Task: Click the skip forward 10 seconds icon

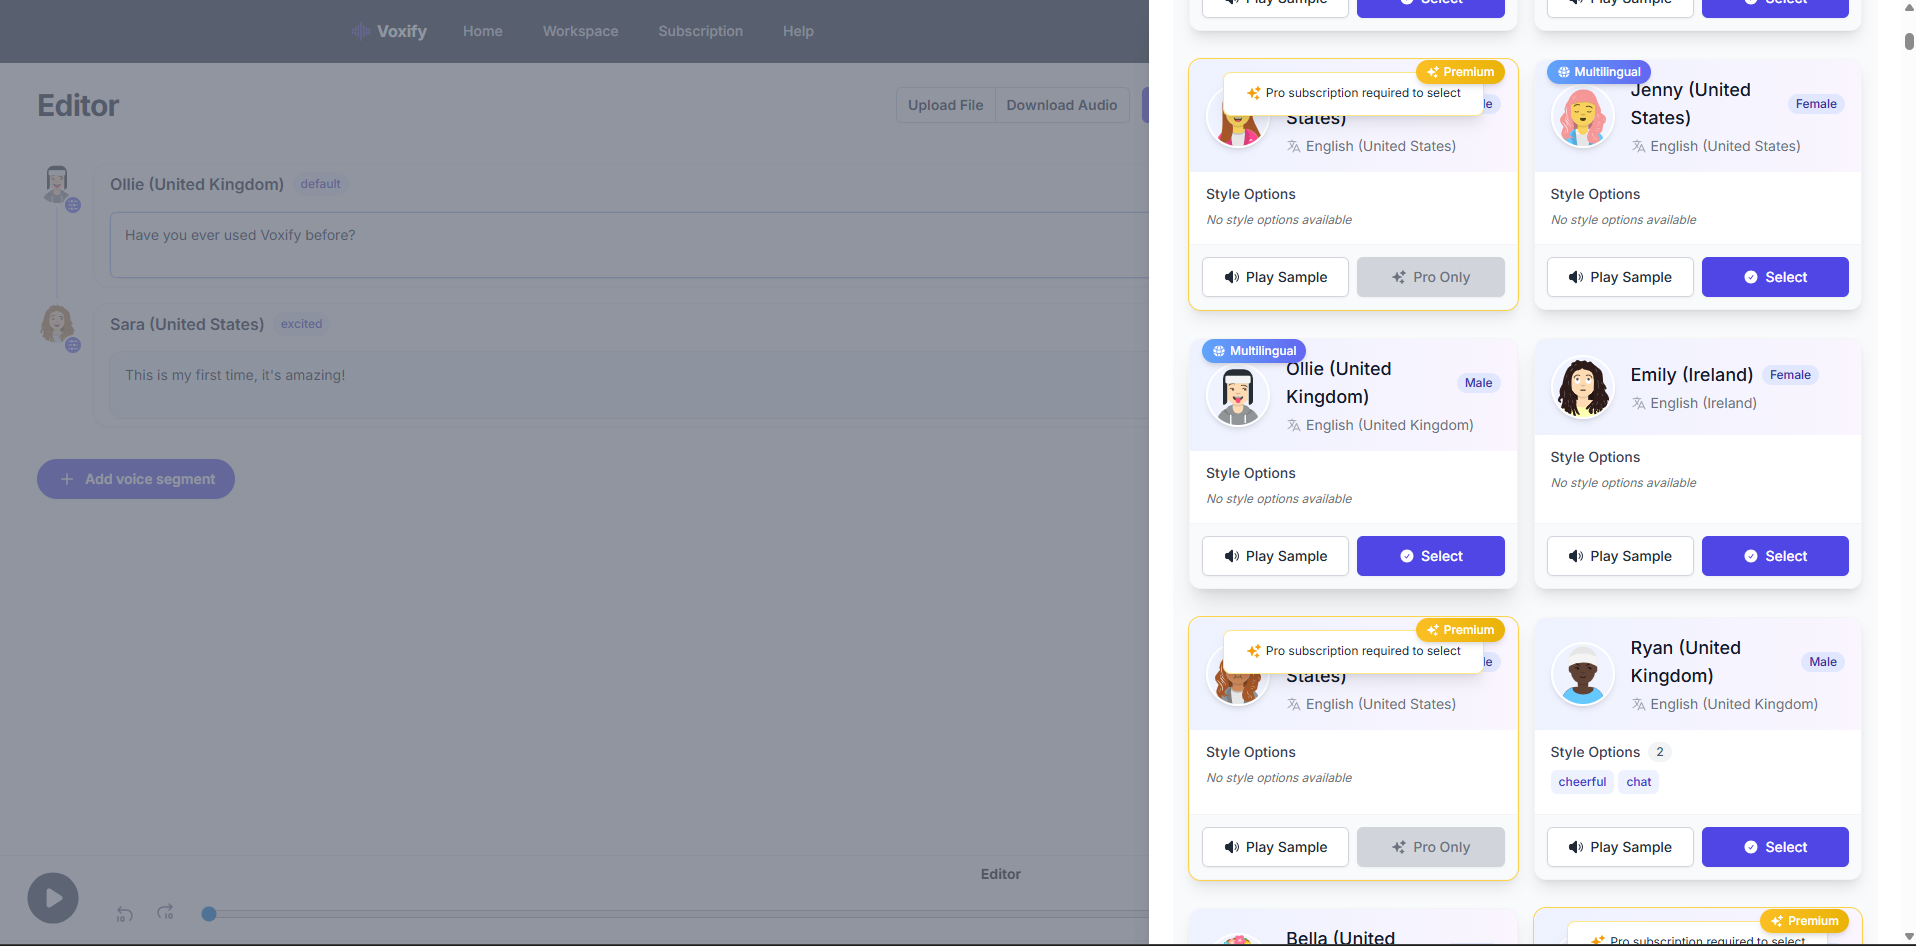Action: click(x=166, y=912)
